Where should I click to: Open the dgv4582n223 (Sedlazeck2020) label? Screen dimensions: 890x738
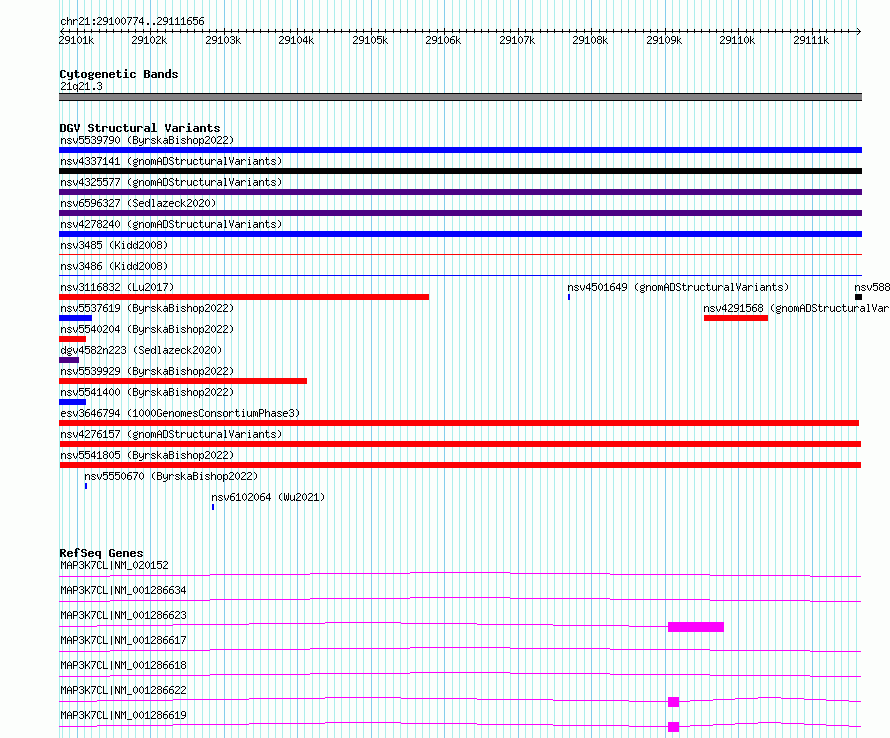[141, 350]
